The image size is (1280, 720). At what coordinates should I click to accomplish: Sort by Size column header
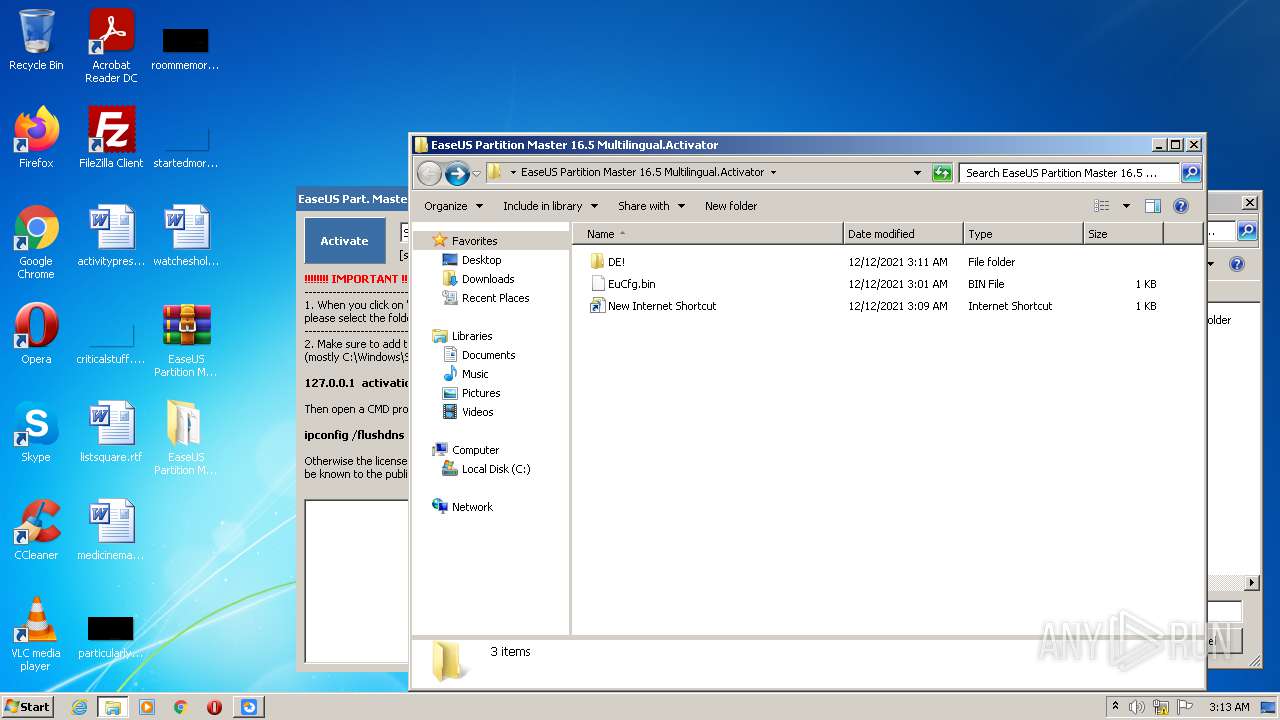coord(1123,234)
